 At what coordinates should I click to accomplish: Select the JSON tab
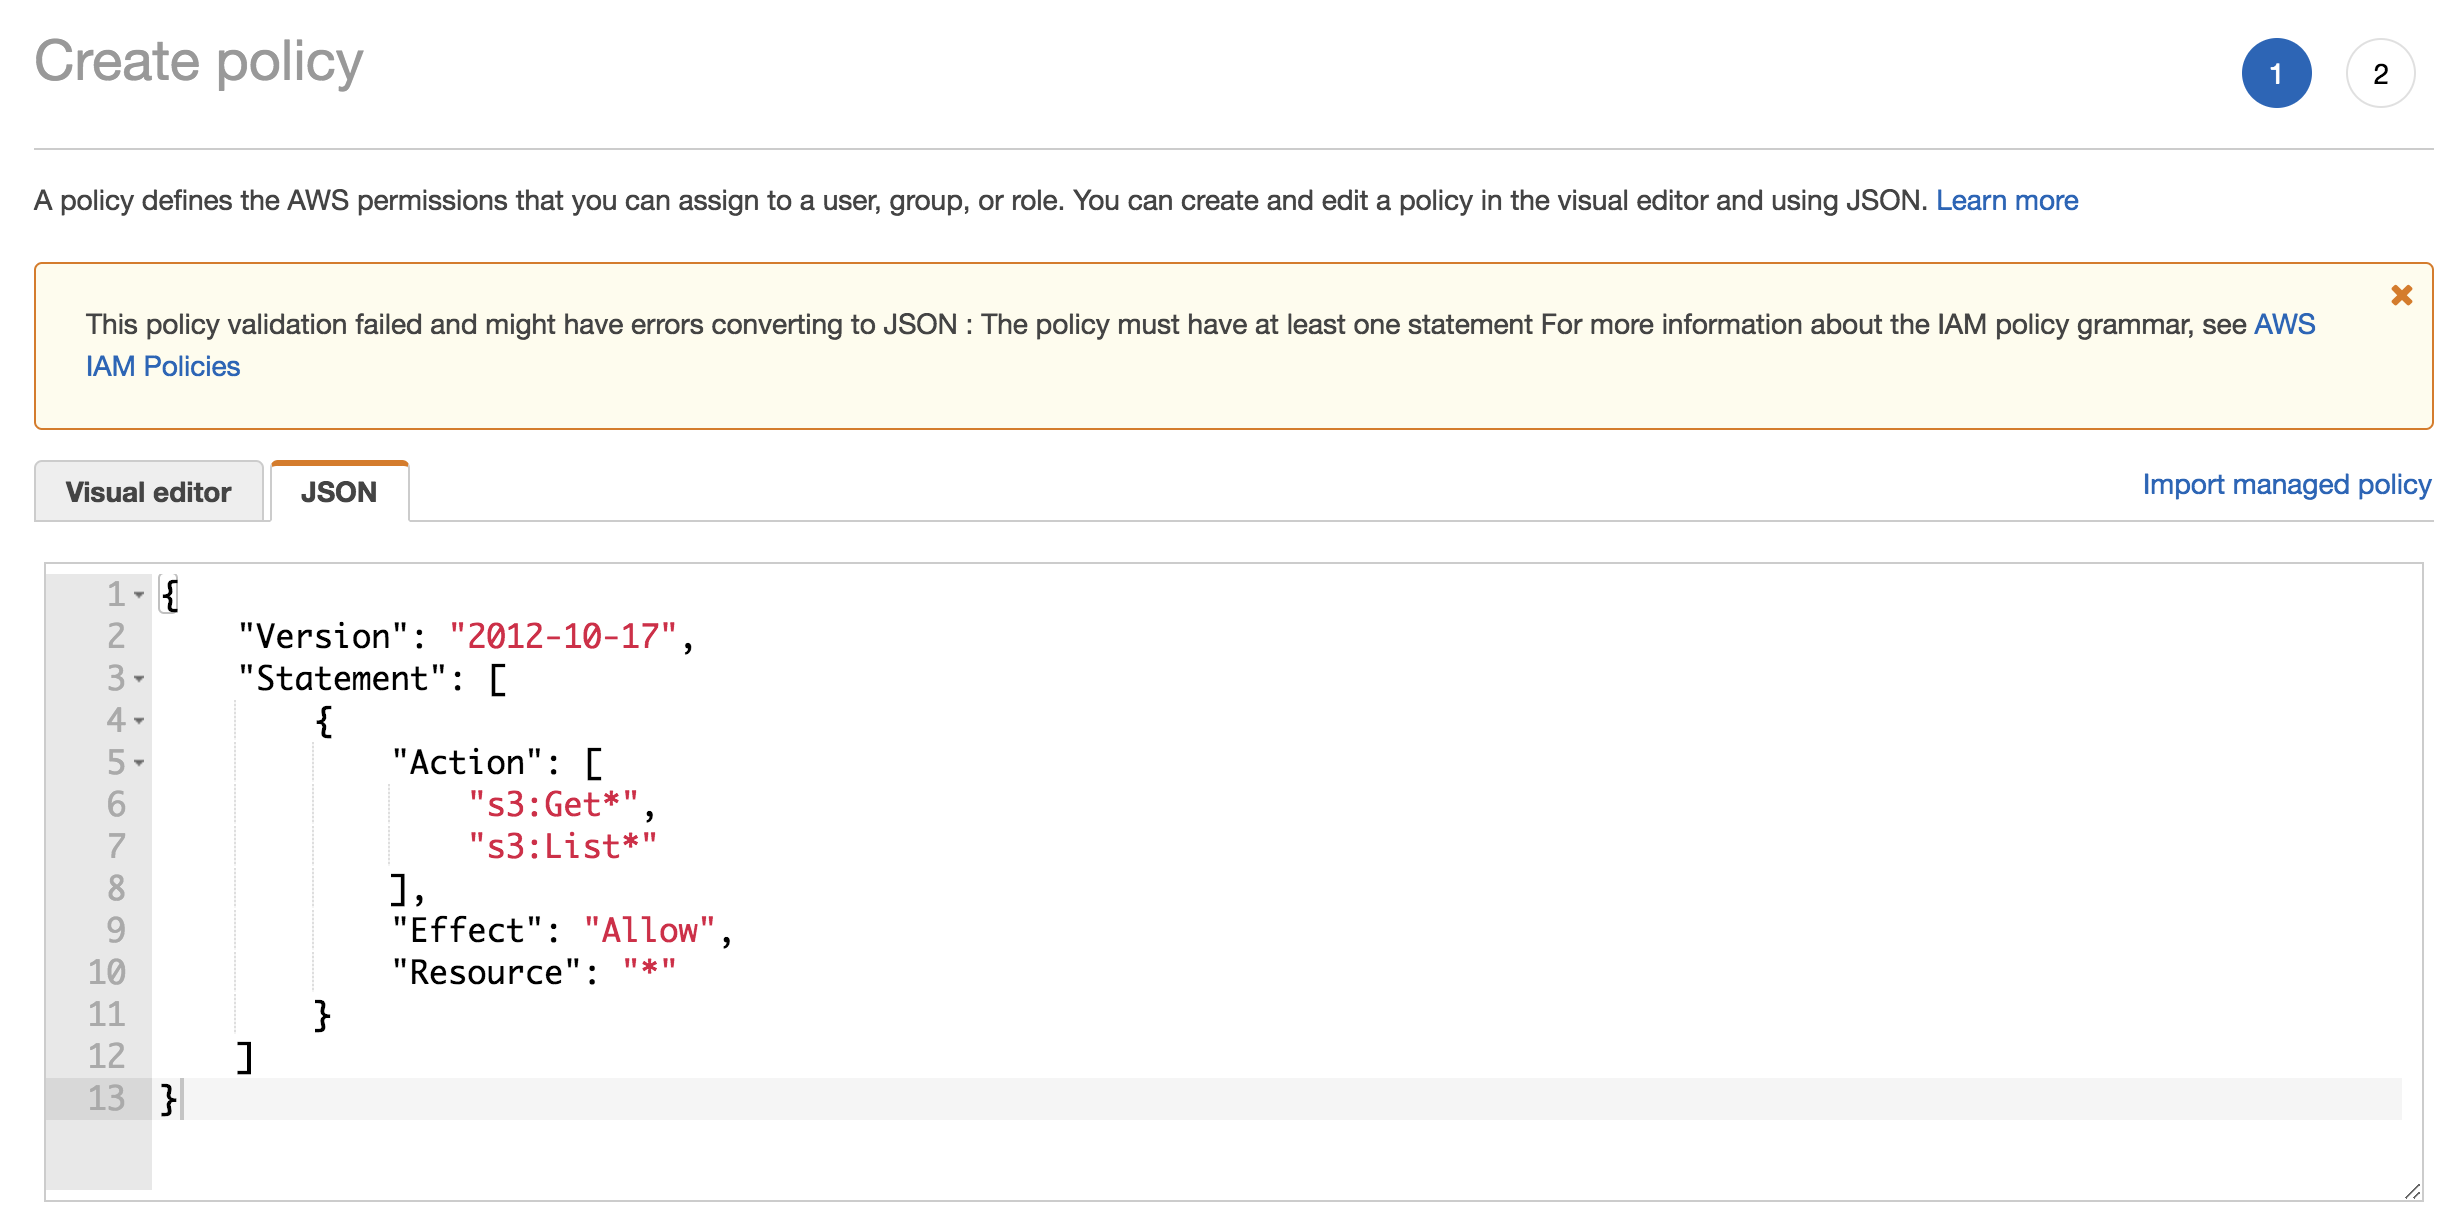coord(339,492)
